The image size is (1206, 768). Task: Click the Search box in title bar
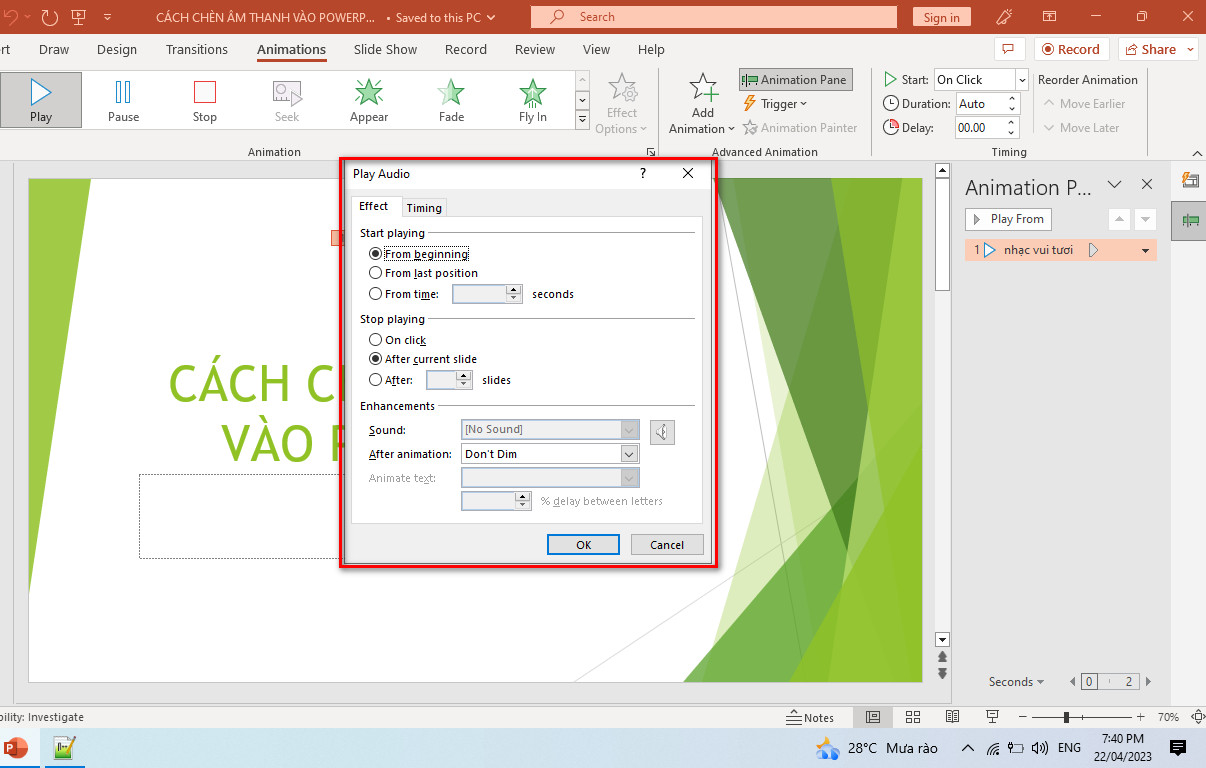pos(713,17)
